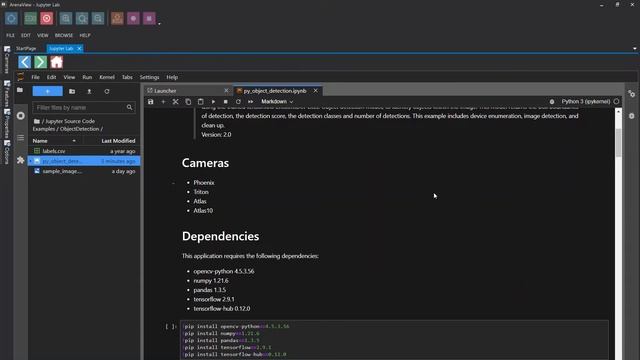Open the Features side panel tab
Screen dimensions: 640x360
(7, 93)
